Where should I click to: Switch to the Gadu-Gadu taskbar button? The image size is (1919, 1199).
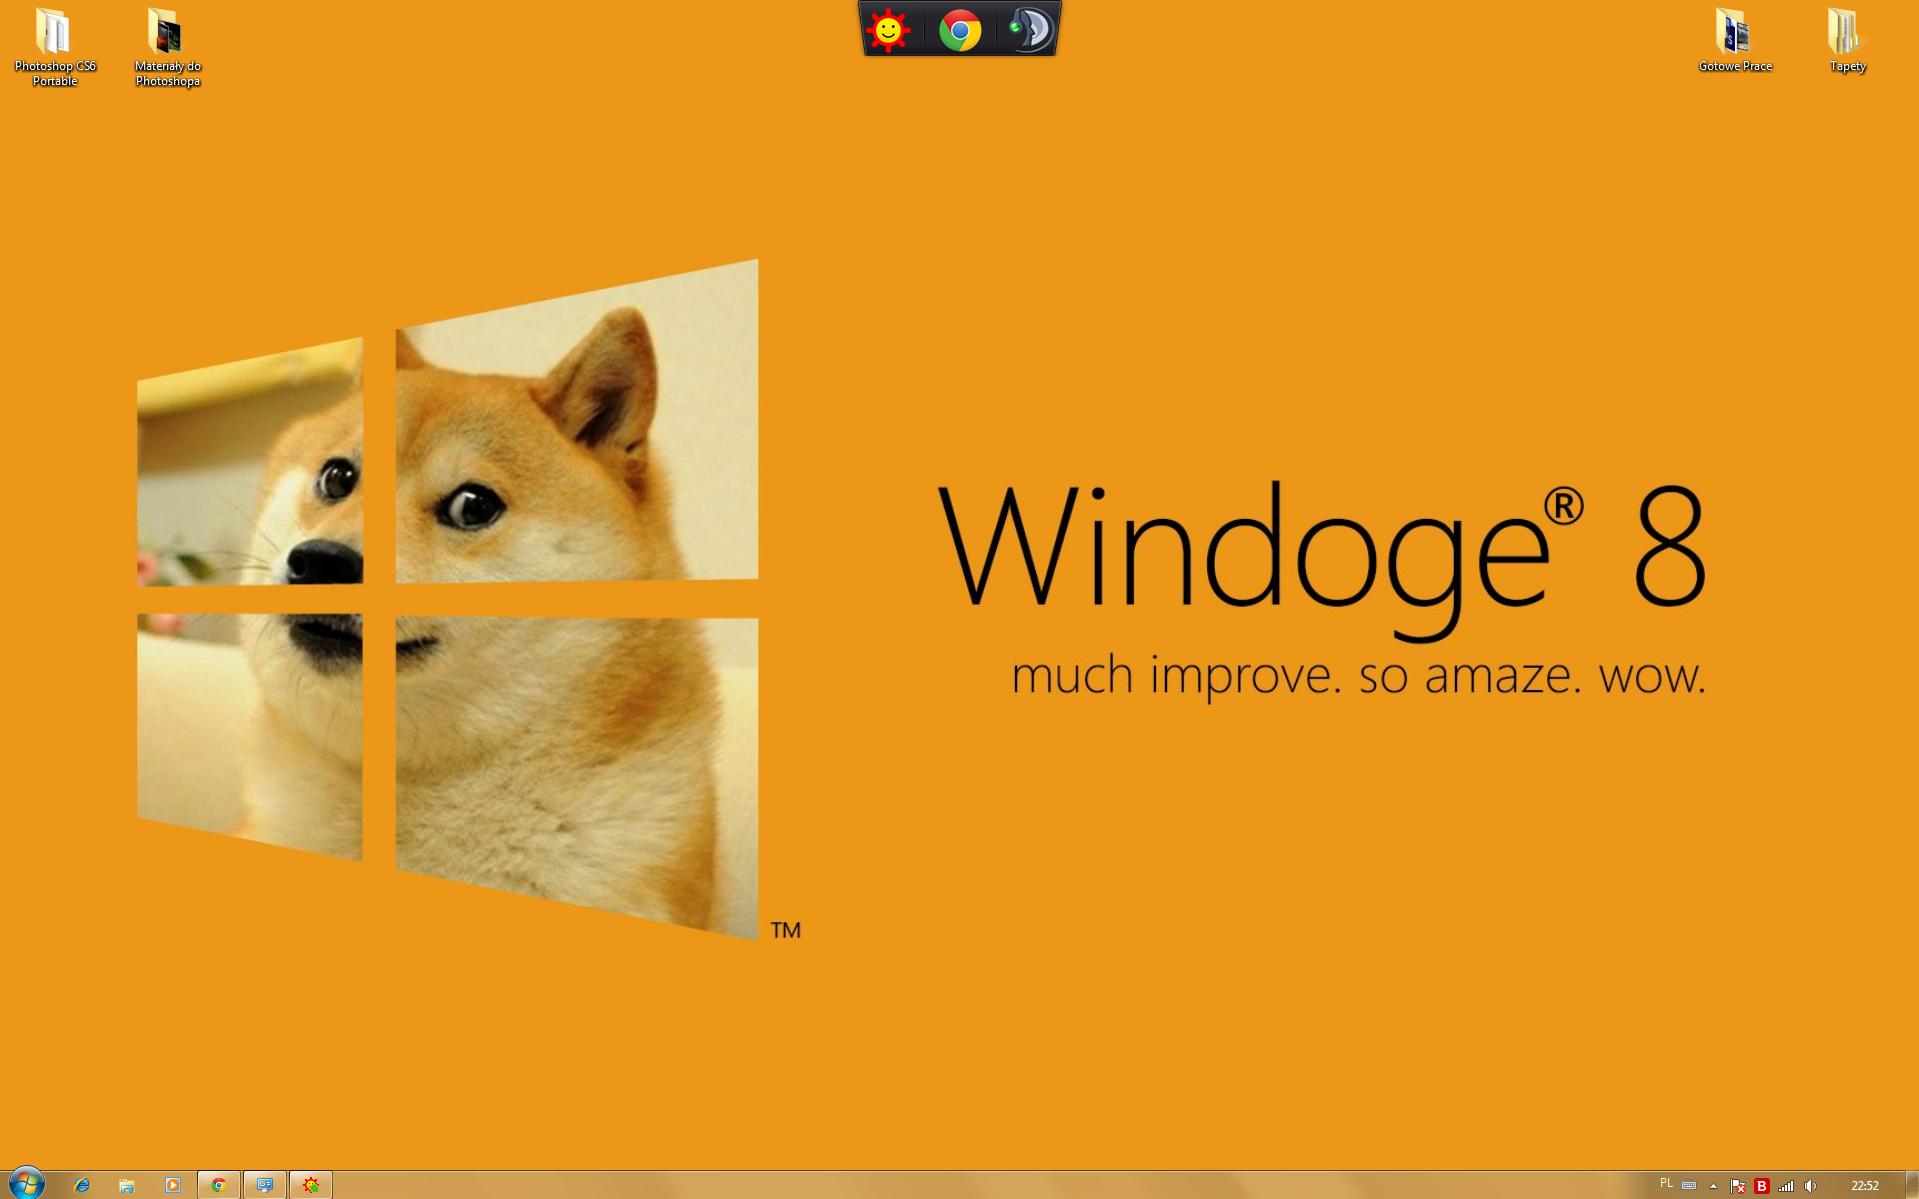point(311,1185)
